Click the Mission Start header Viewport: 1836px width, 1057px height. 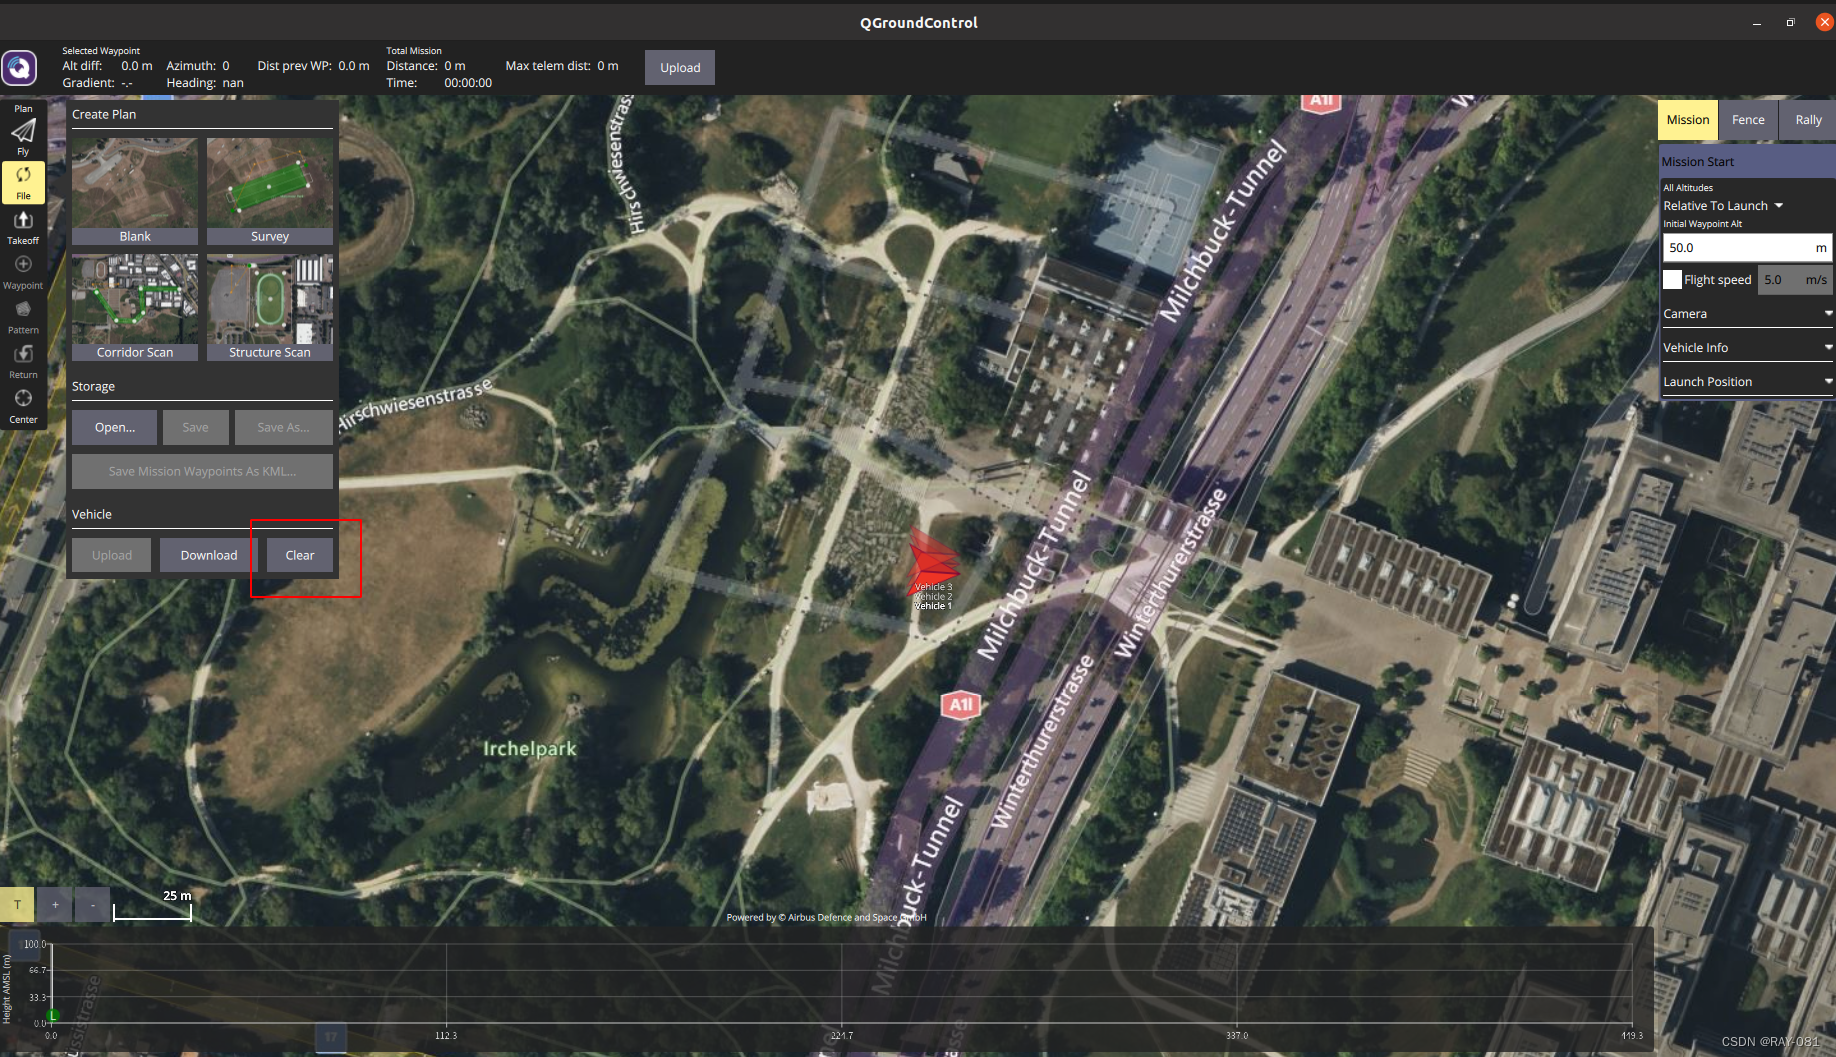[1747, 162]
